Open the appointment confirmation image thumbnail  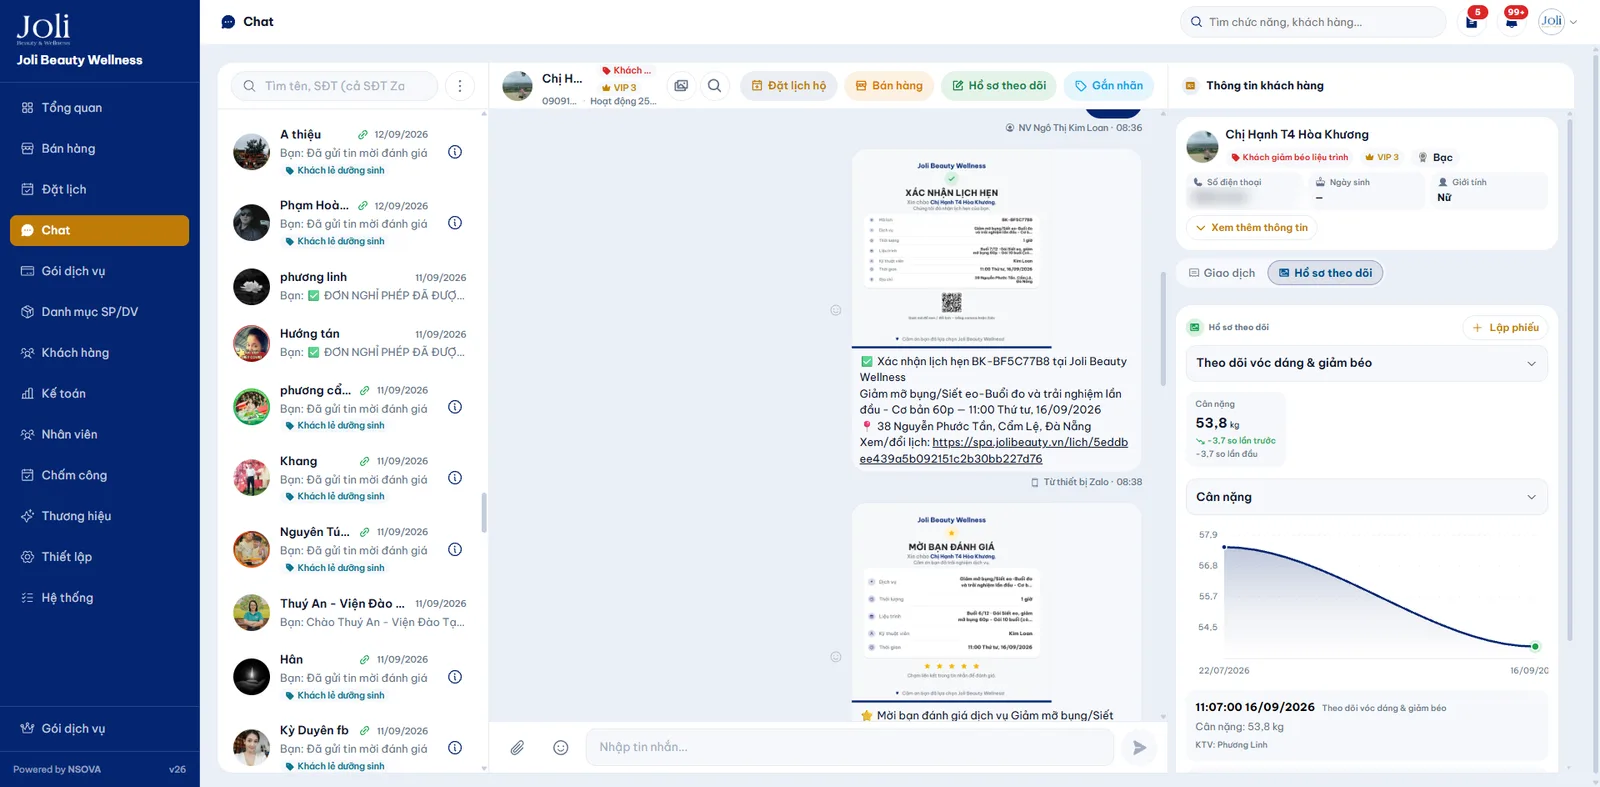coord(951,249)
